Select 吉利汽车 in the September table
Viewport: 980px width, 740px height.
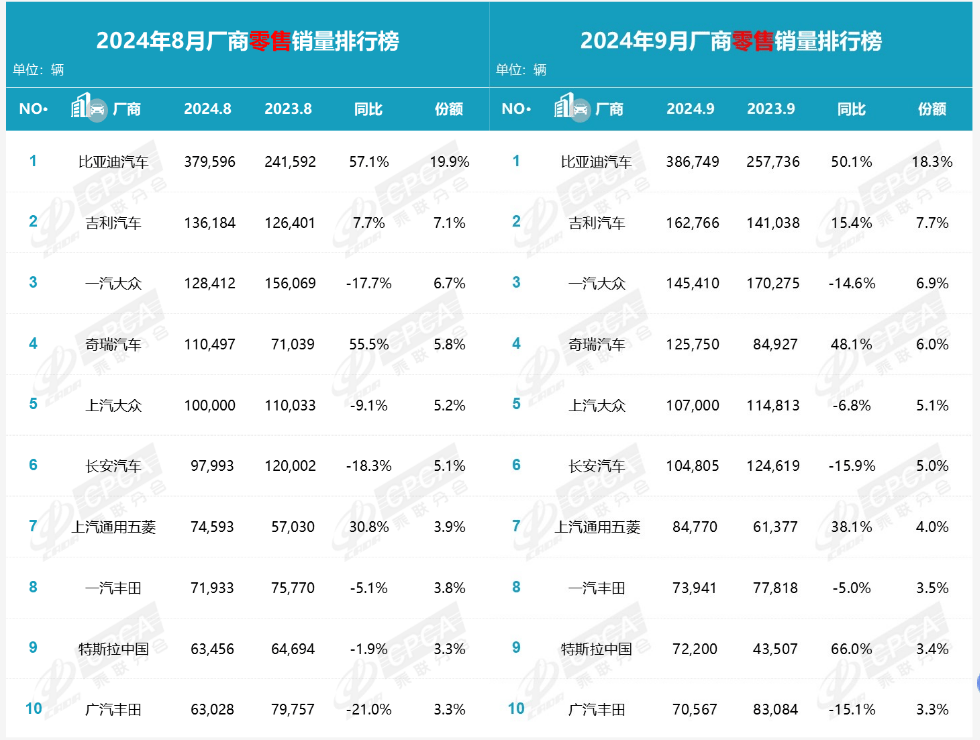pos(597,222)
